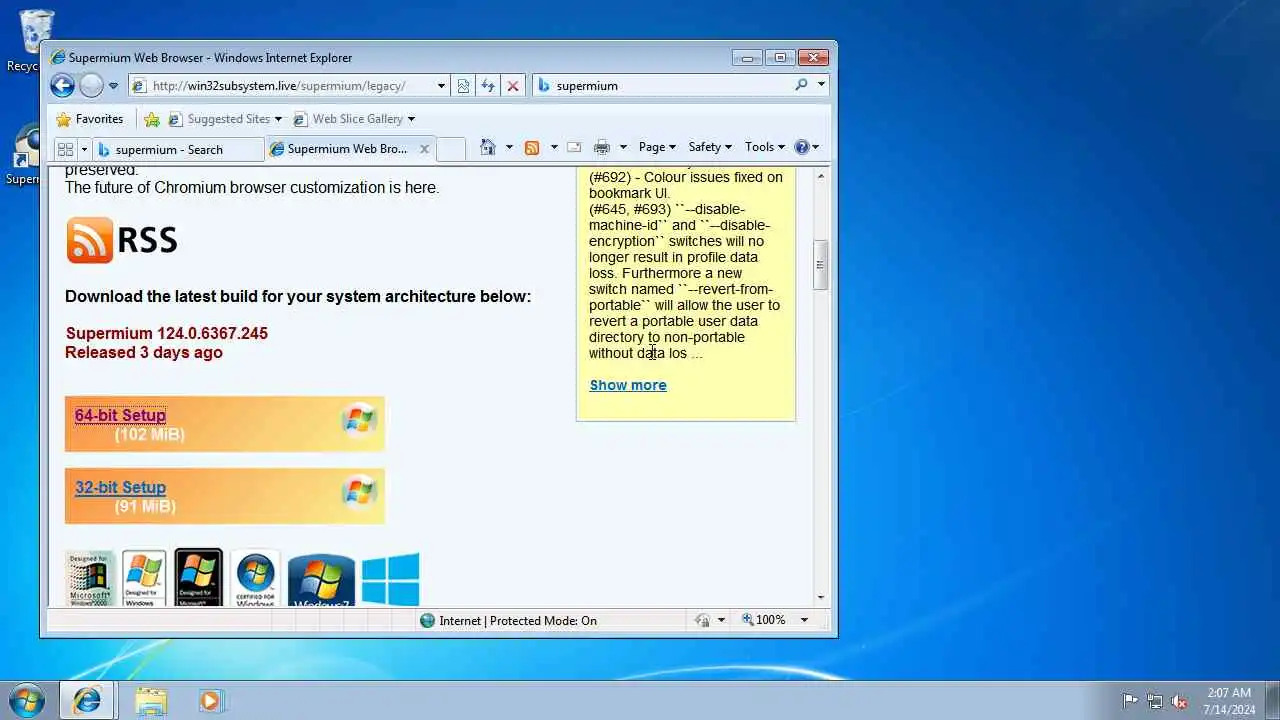
Task: Click the Supermium version 124.0.6367.245 text
Action: (167, 333)
